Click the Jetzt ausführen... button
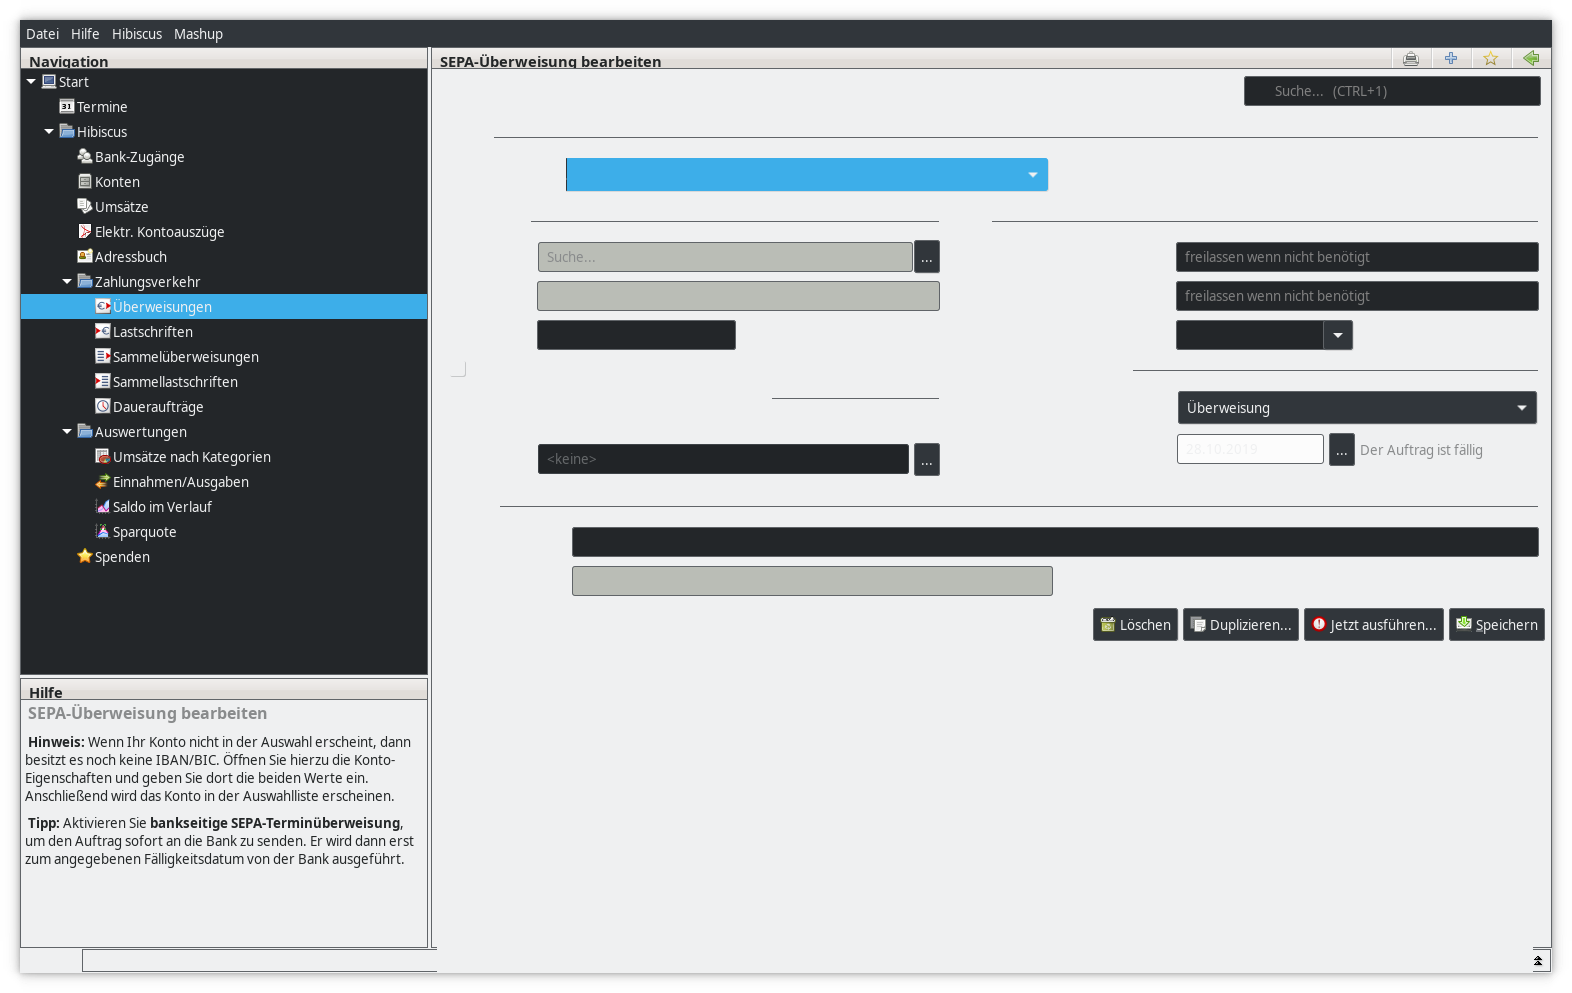Screen dimensions: 1572x993 coord(1373,625)
